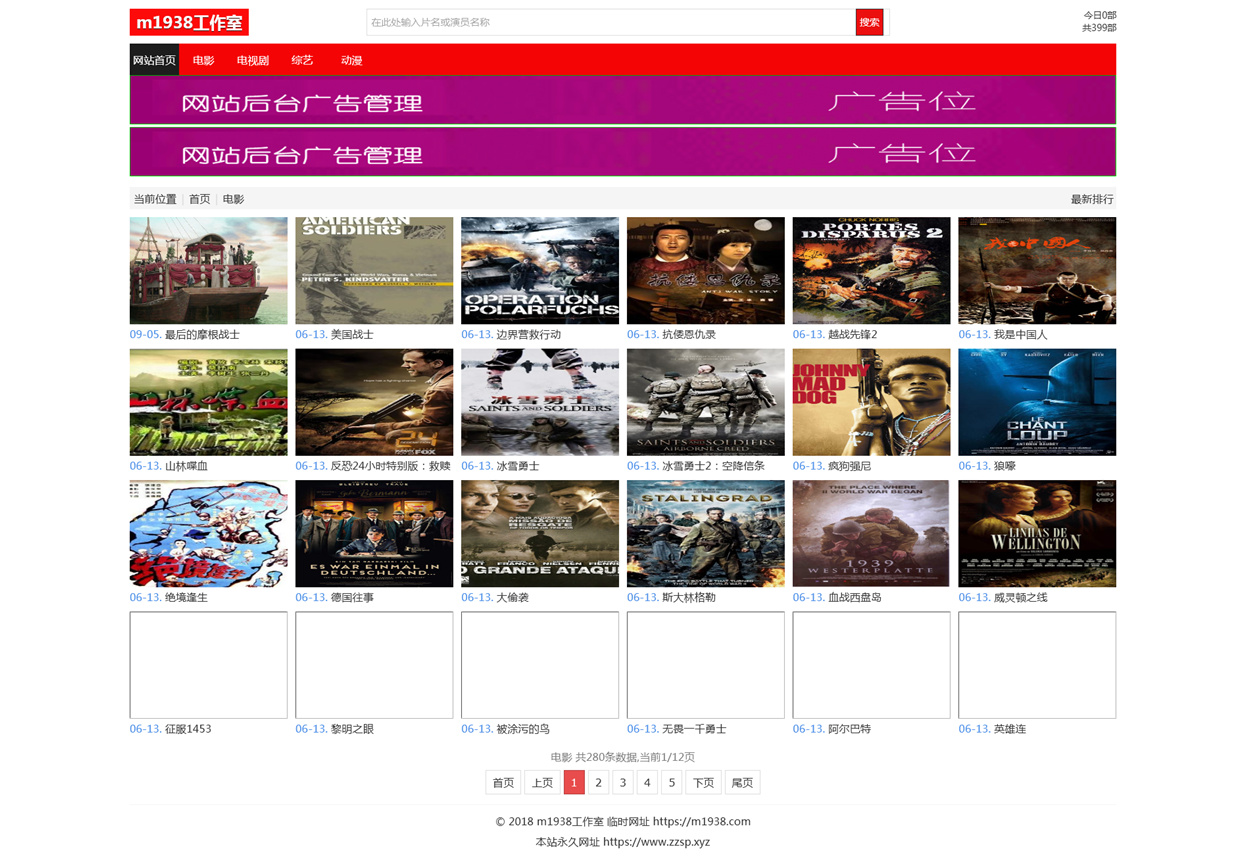This screenshot has height=856, width=1245.
Task: Open the Le Chant du Loup poster
Action: [x=1037, y=402]
